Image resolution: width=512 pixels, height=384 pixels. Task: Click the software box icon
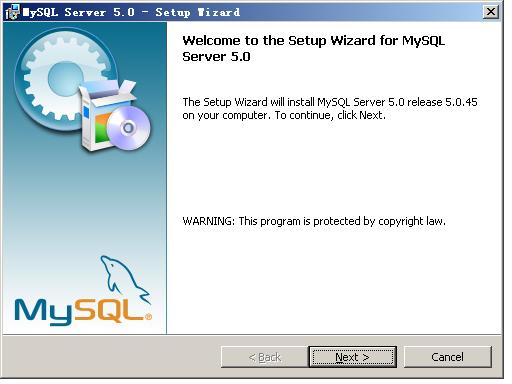[x=107, y=115]
